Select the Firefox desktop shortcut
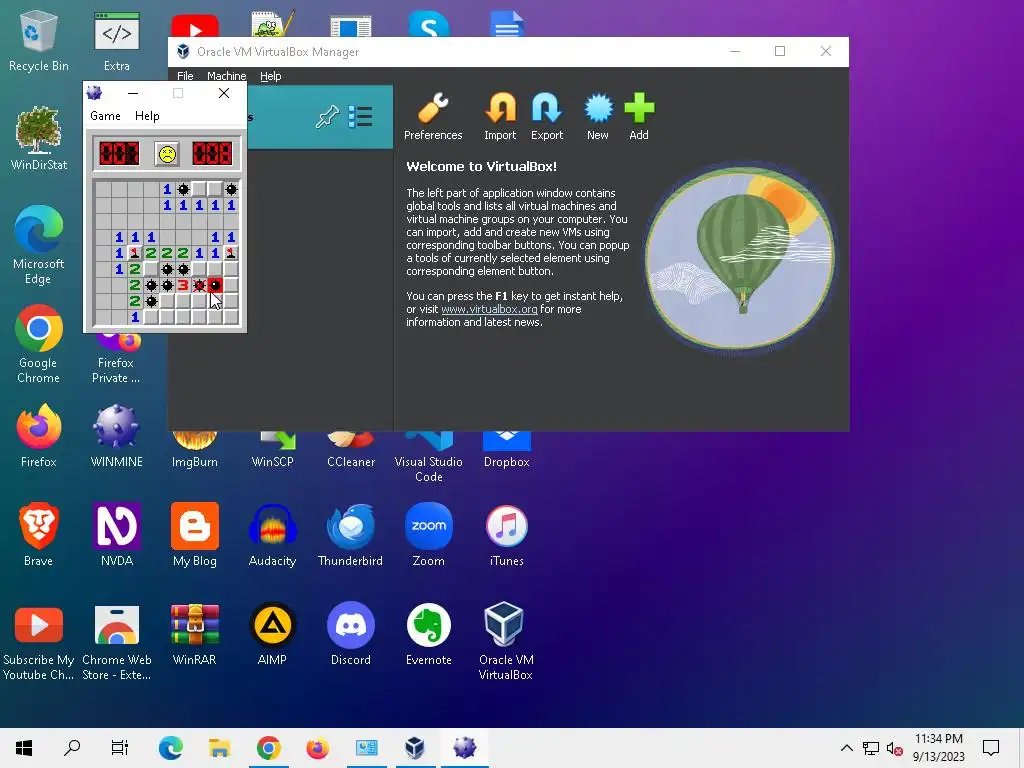The width and height of the screenshot is (1024, 768). point(39,436)
